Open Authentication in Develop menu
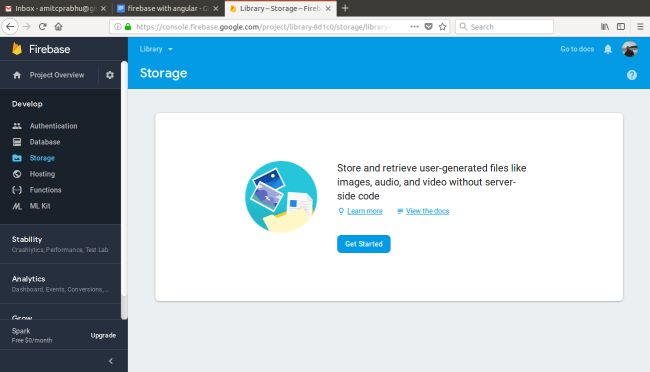650x372 pixels. coord(53,126)
